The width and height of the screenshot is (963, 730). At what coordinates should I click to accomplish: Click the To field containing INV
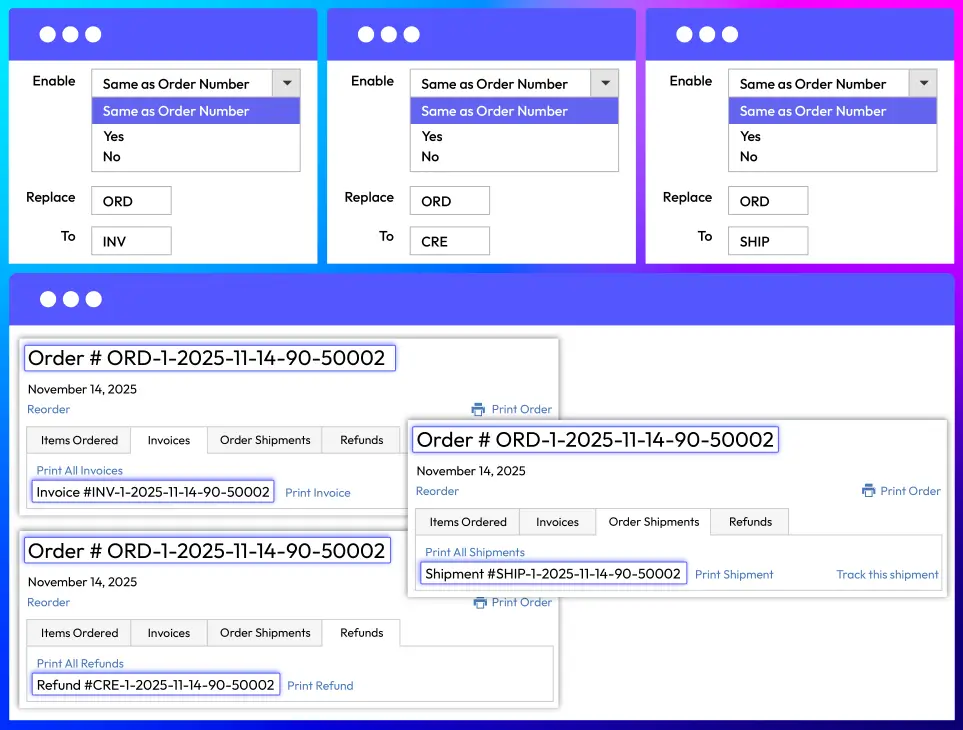coord(131,241)
